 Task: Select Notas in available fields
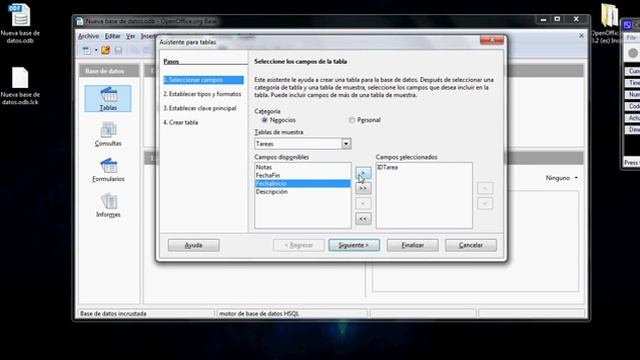pos(302,167)
